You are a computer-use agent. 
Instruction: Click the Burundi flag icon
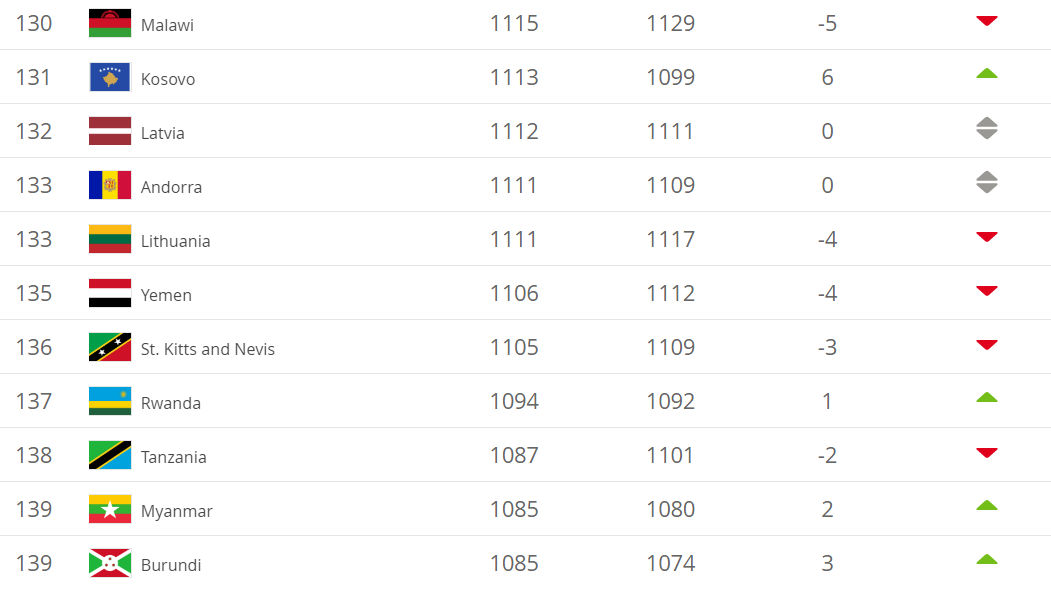[110, 563]
